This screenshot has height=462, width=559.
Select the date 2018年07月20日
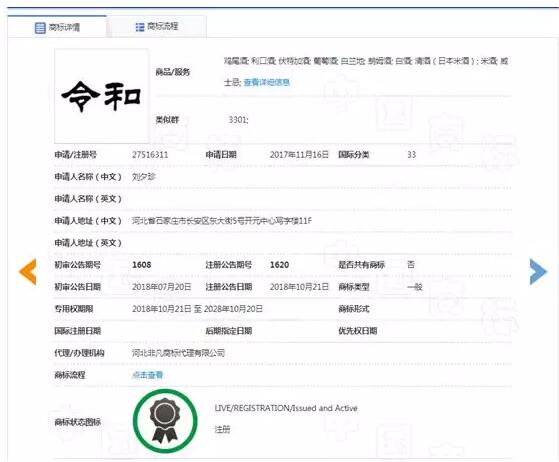[x=161, y=287]
